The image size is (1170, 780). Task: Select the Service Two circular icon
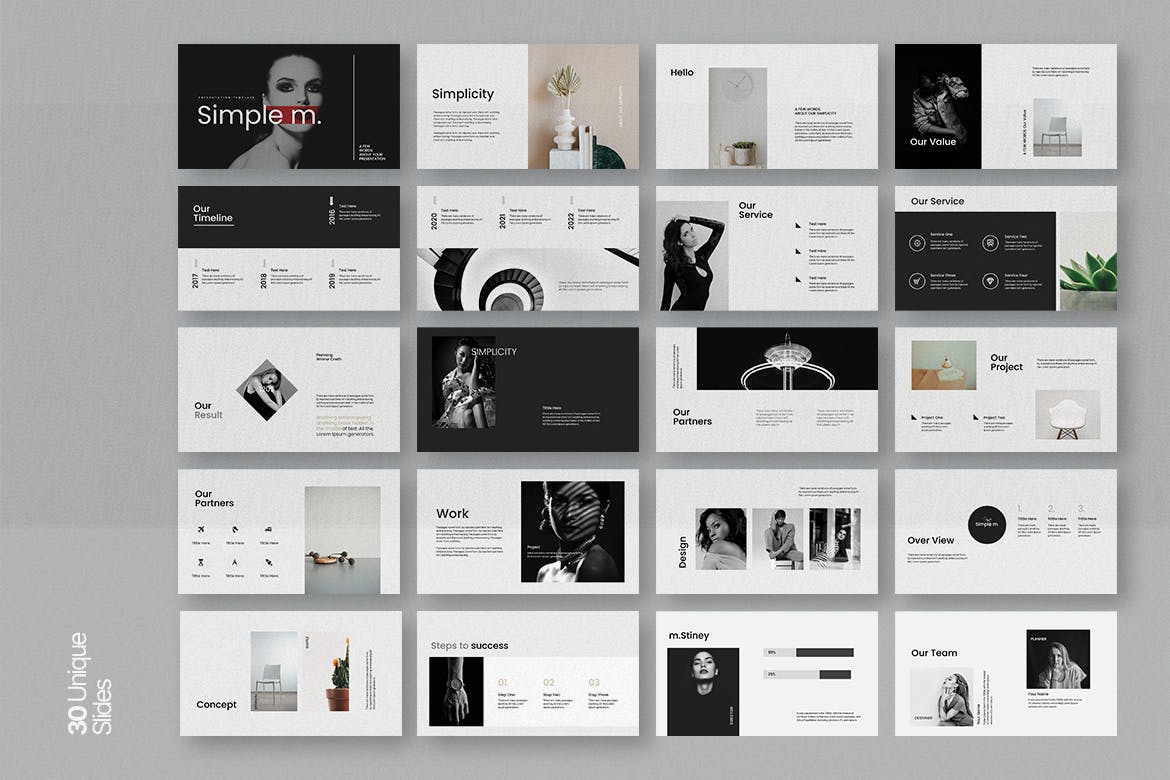pos(988,242)
